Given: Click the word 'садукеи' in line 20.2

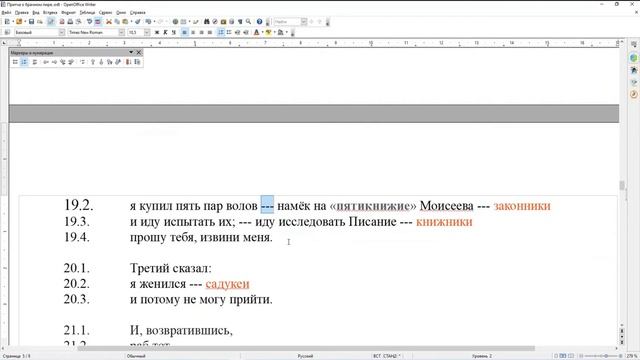Looking at the screenshot, I should [x=227, y=284].
